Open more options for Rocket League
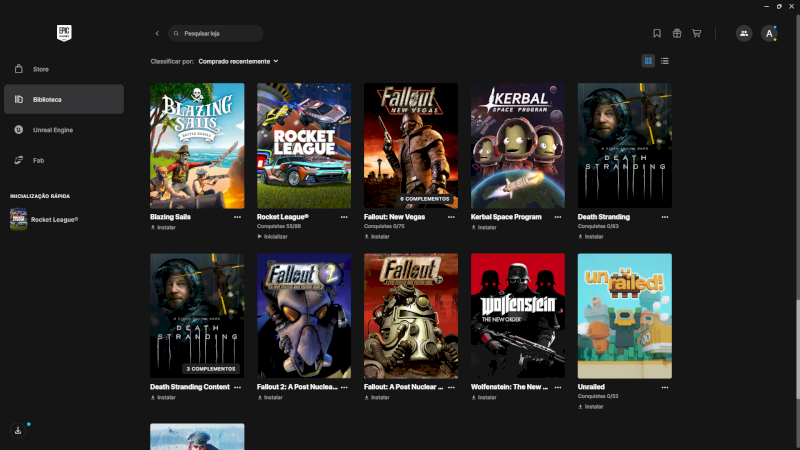Screen dimensions: 800x450 pos(344,217)
